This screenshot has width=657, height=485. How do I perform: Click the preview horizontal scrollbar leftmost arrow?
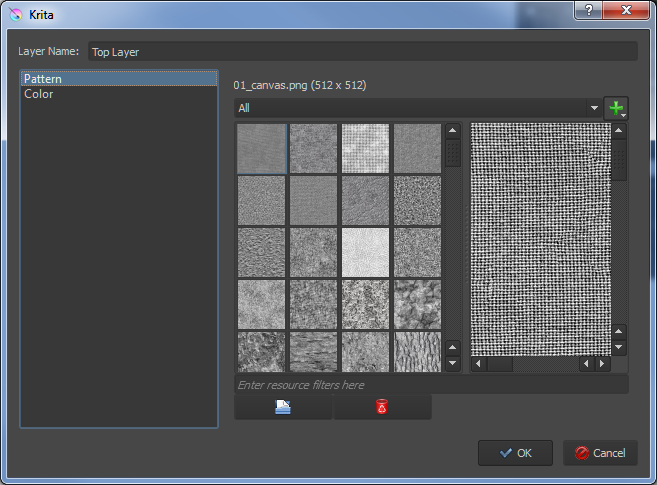pos(479,364)
